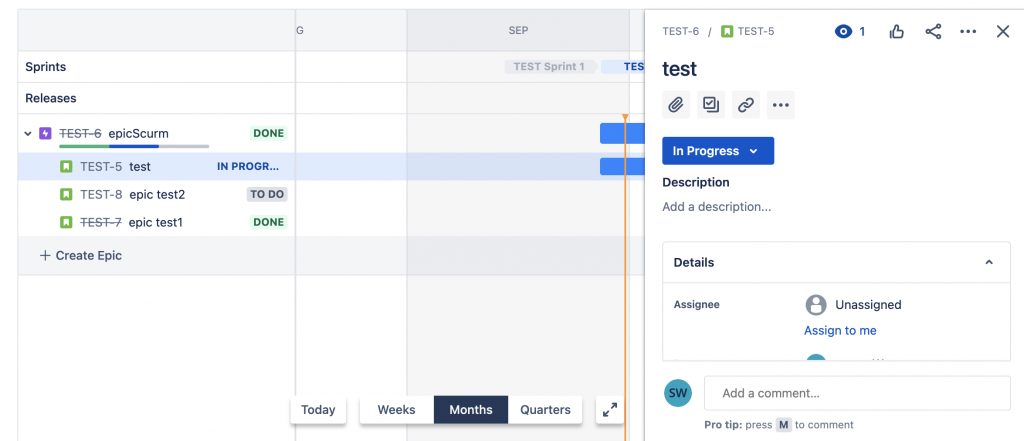
Task: Click the Today button
Action: [318, 410]
